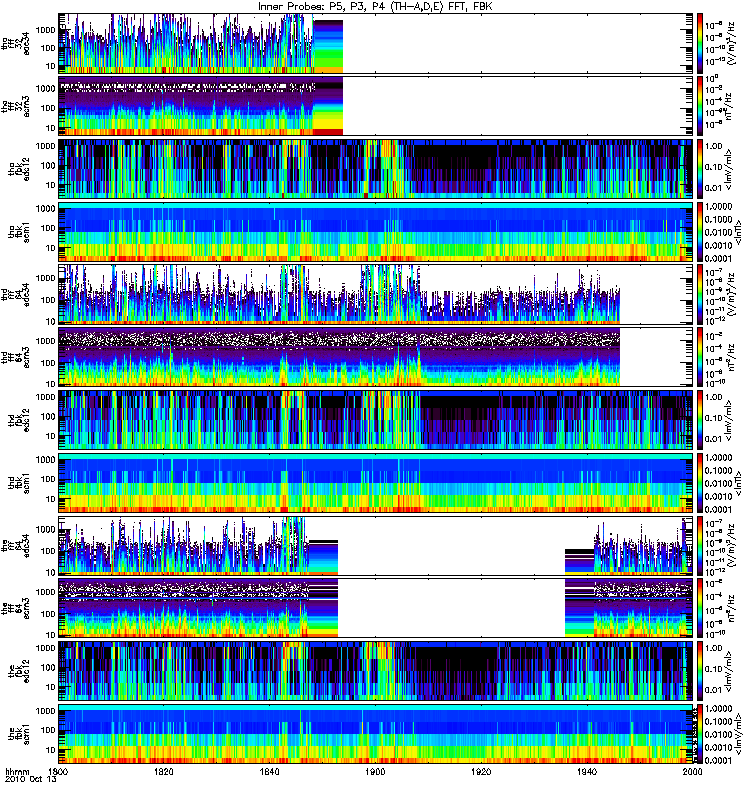The width and height of the screenshot is (750, 800).
Task: Click the tha fff 32 scm3 spectrogram panel
Action: [376, 106]
